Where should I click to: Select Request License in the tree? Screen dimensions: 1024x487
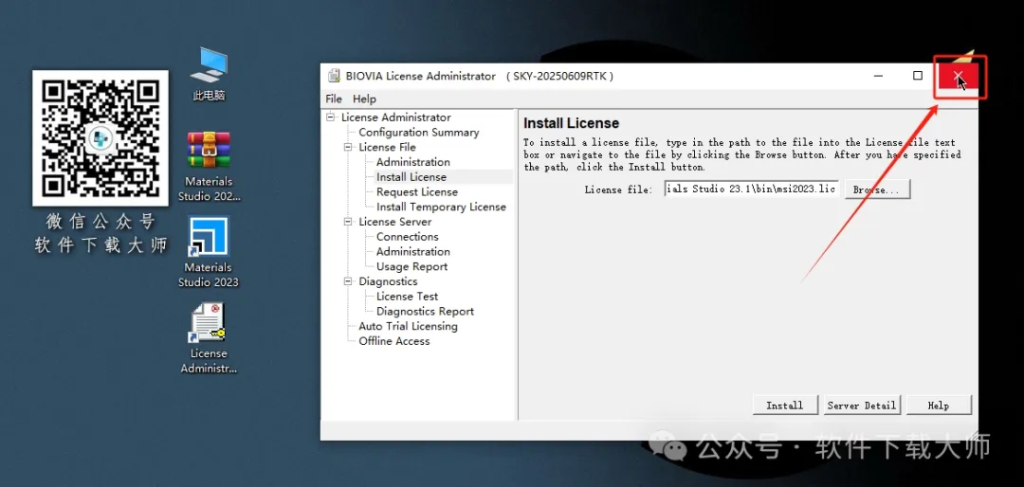click(x=416, y=192)
